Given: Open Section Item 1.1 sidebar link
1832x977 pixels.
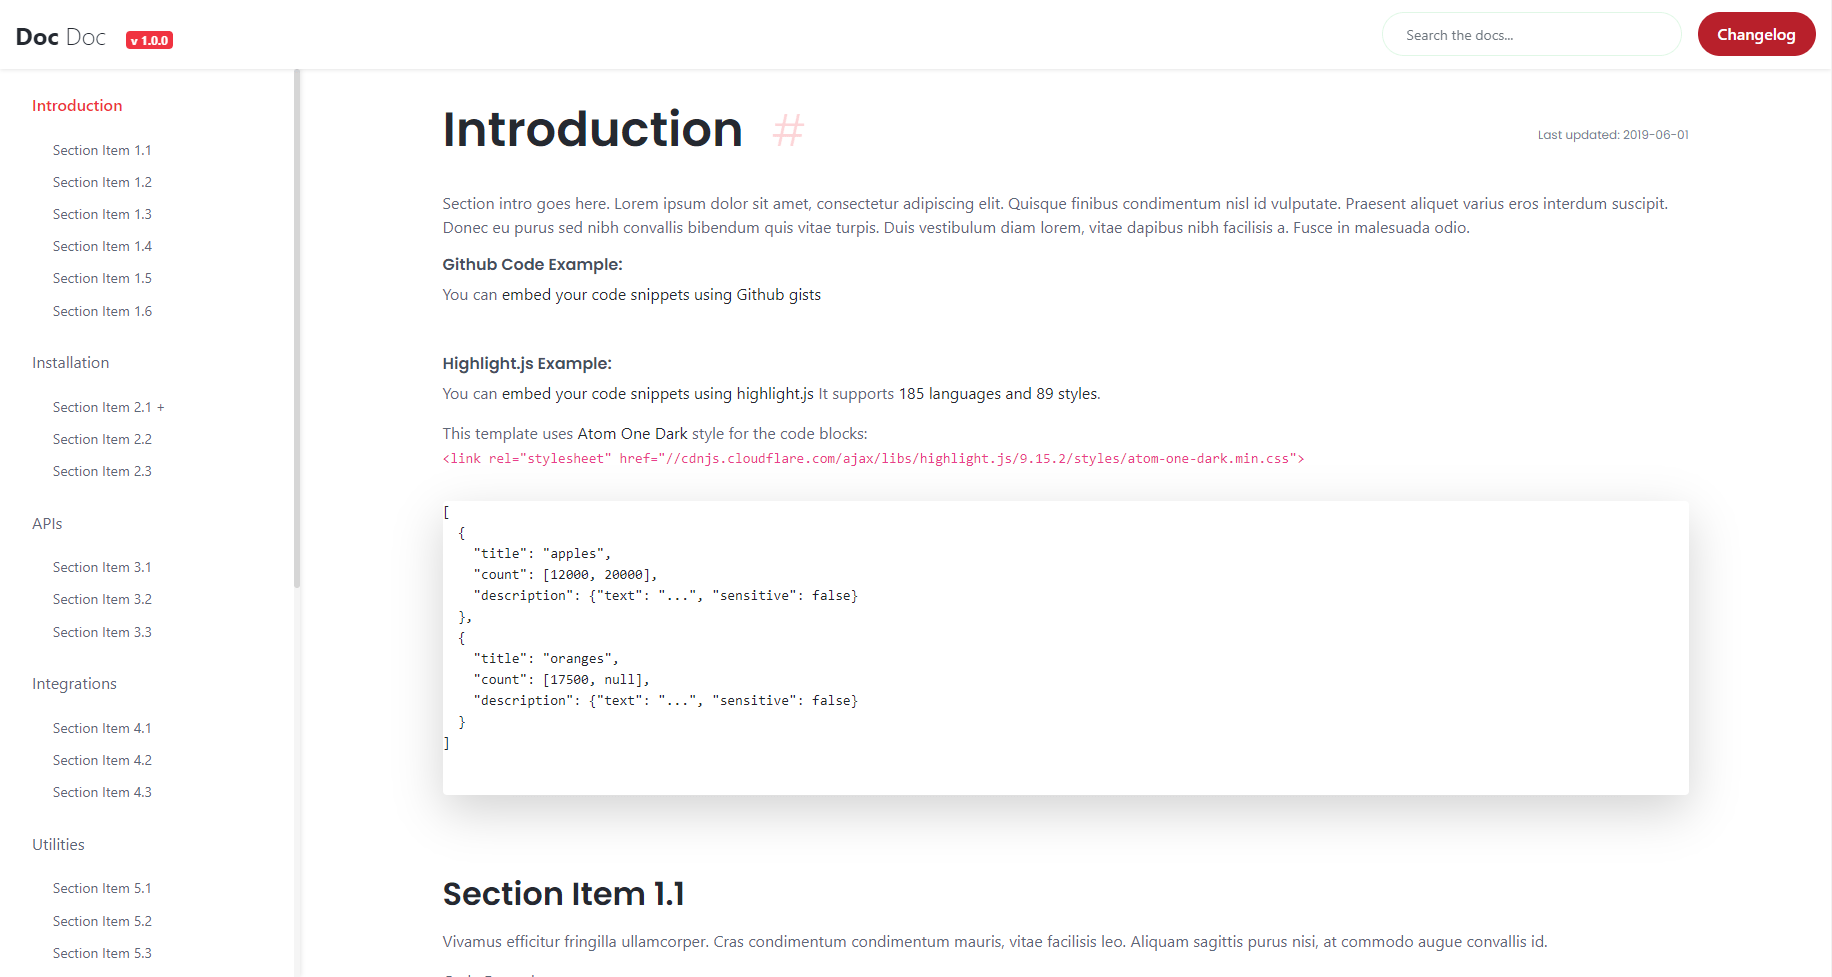Looking at the screenshot, I should point(102,150).
